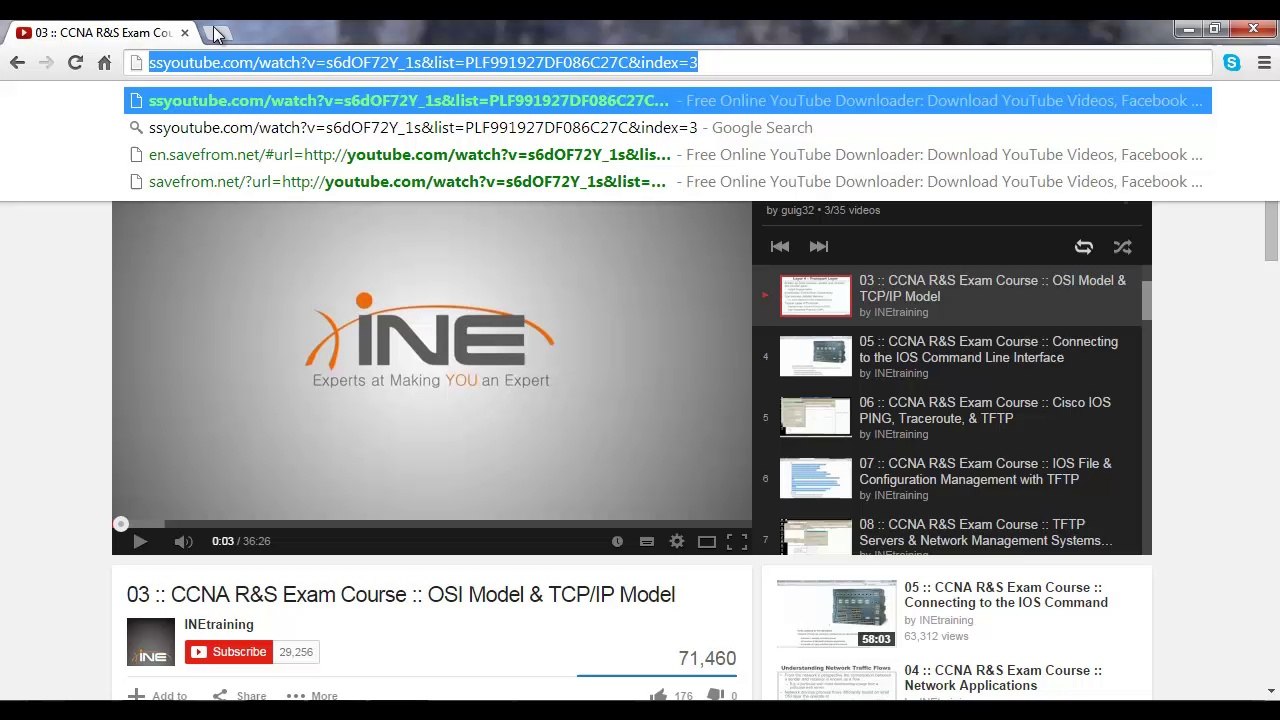The height and width of the screenshot is (720, 1280).
Task: Open a new browser tab
Action: pos(219,33)
